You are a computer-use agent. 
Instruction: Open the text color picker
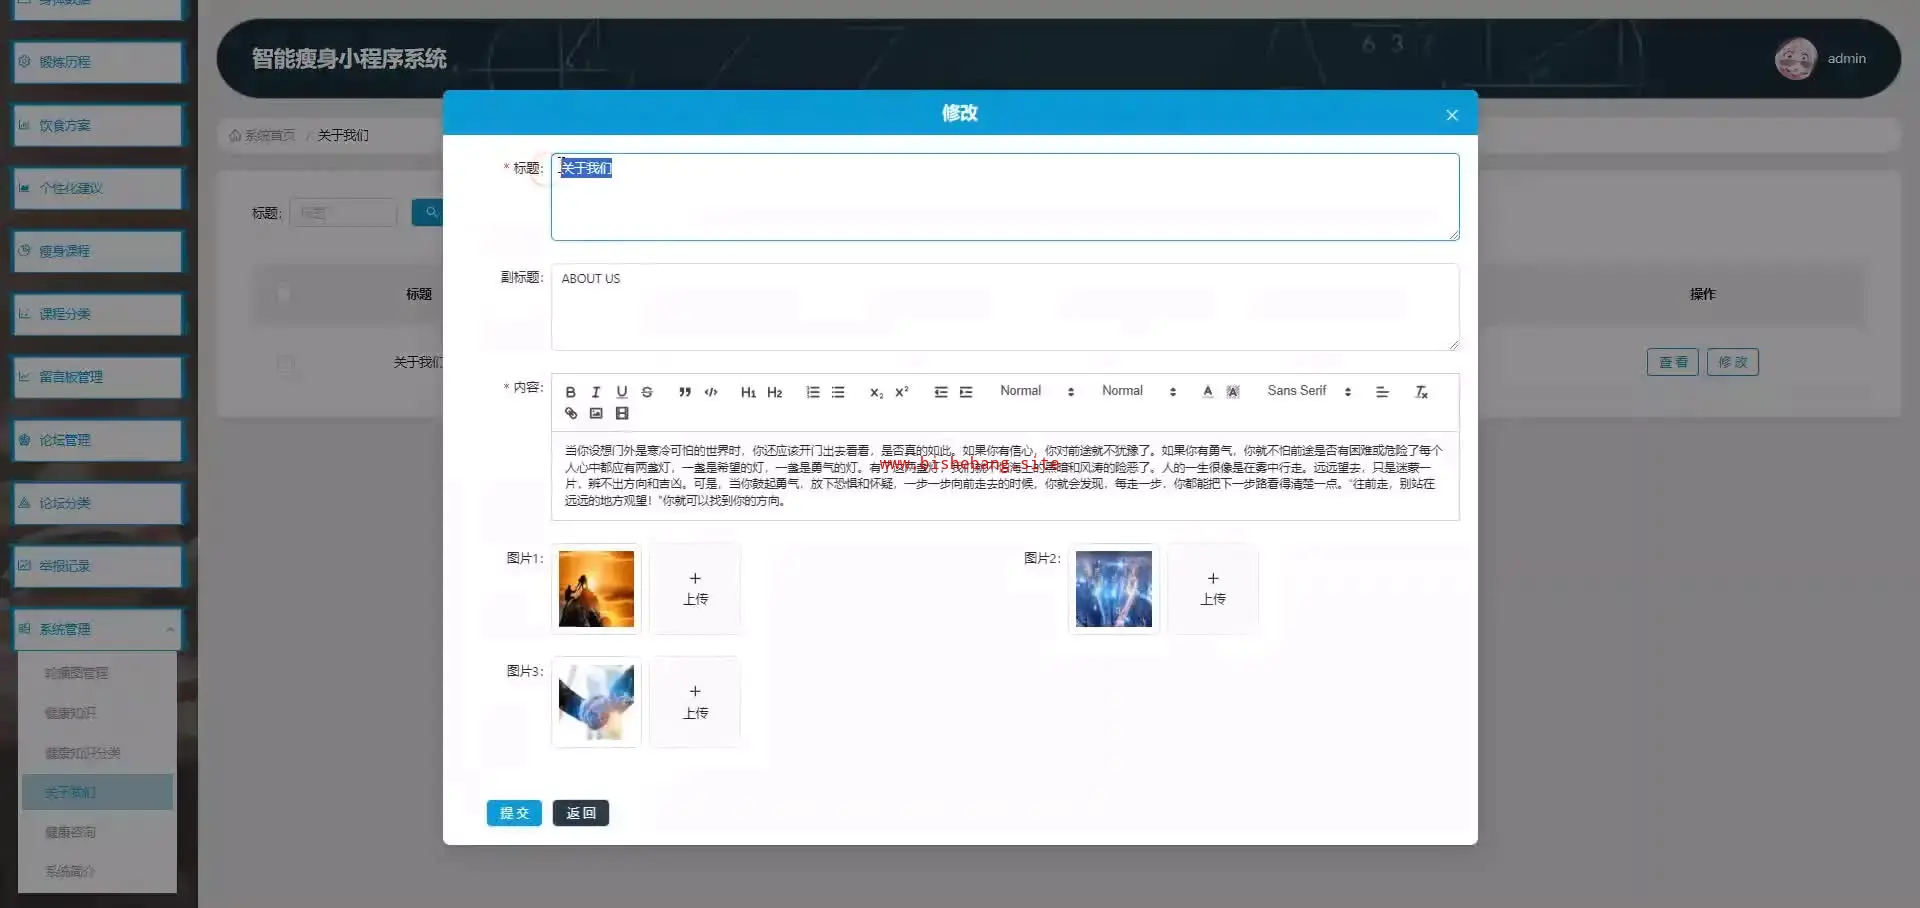pos(1208,392)
